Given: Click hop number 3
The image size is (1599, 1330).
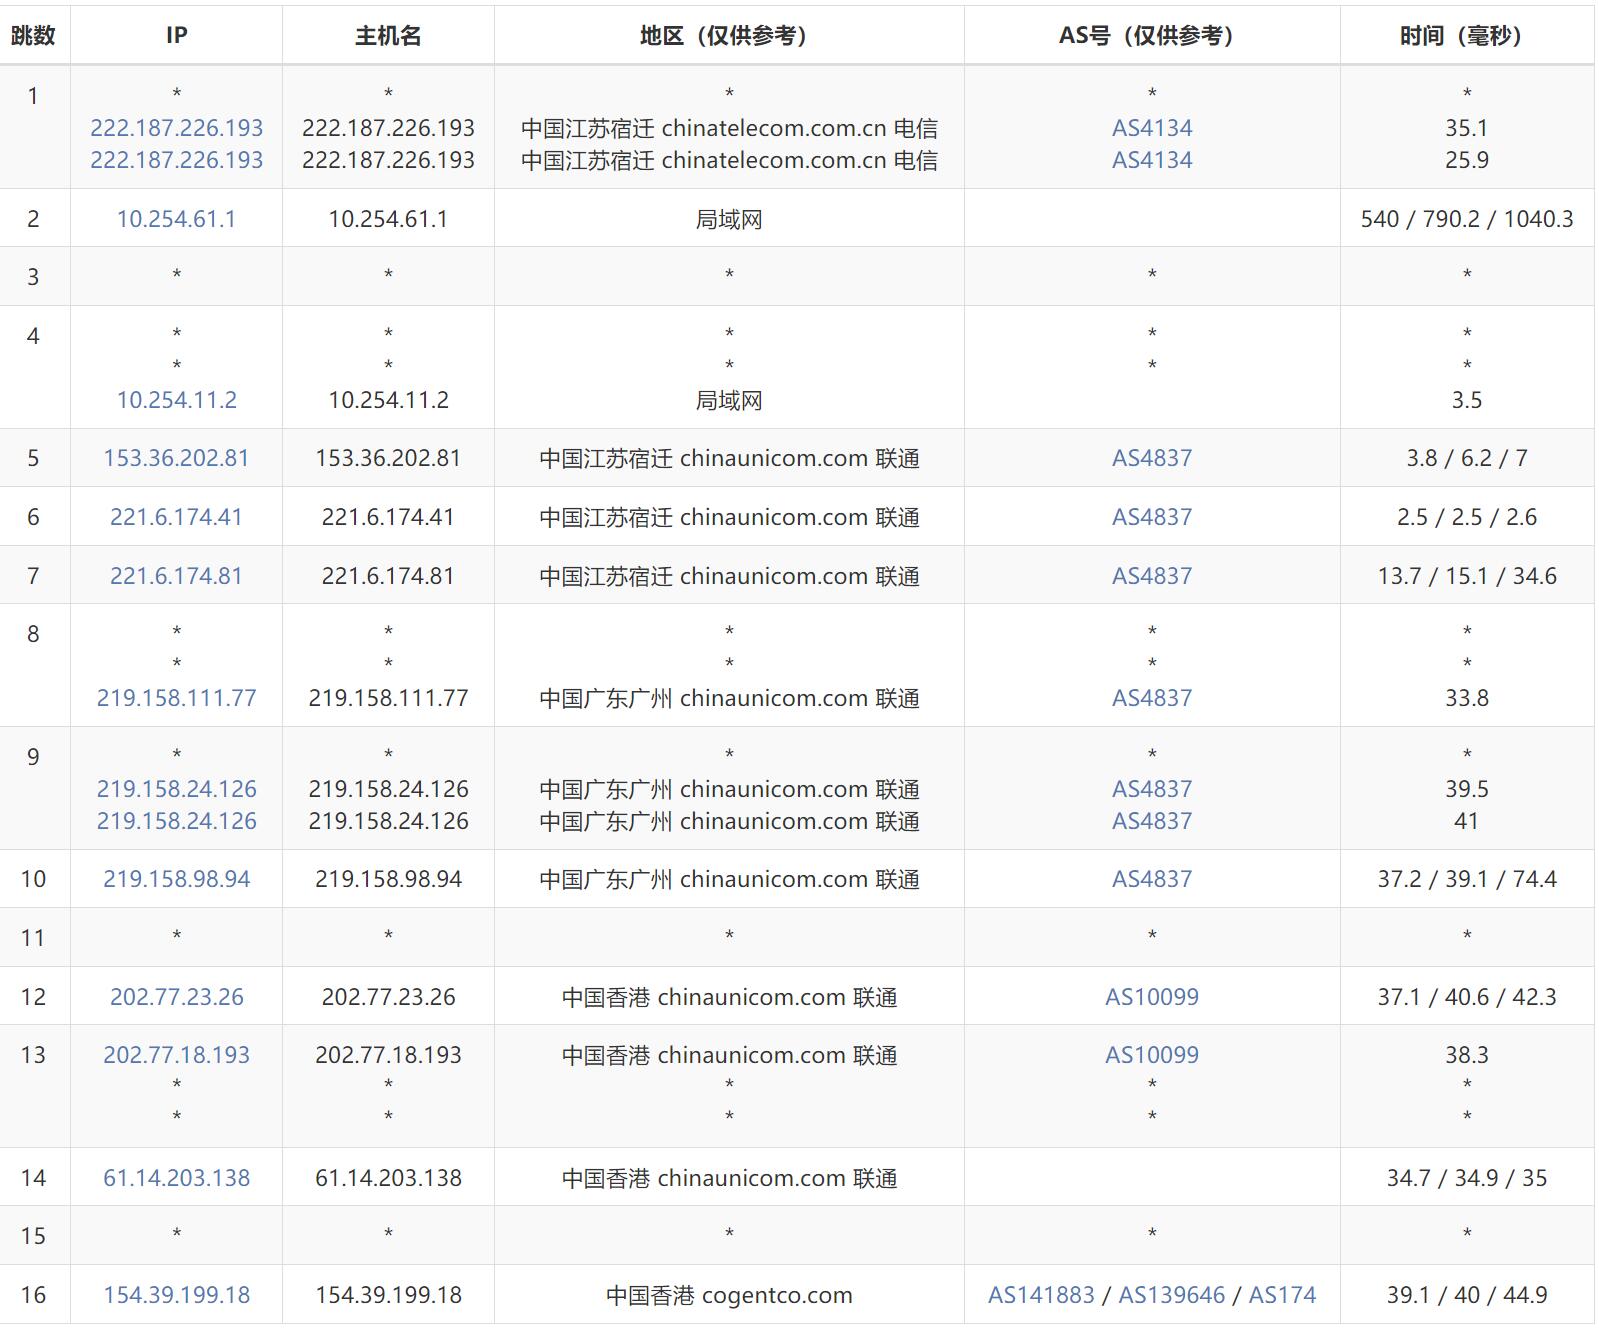Looking at the screenshot, I should click(33, 277).
